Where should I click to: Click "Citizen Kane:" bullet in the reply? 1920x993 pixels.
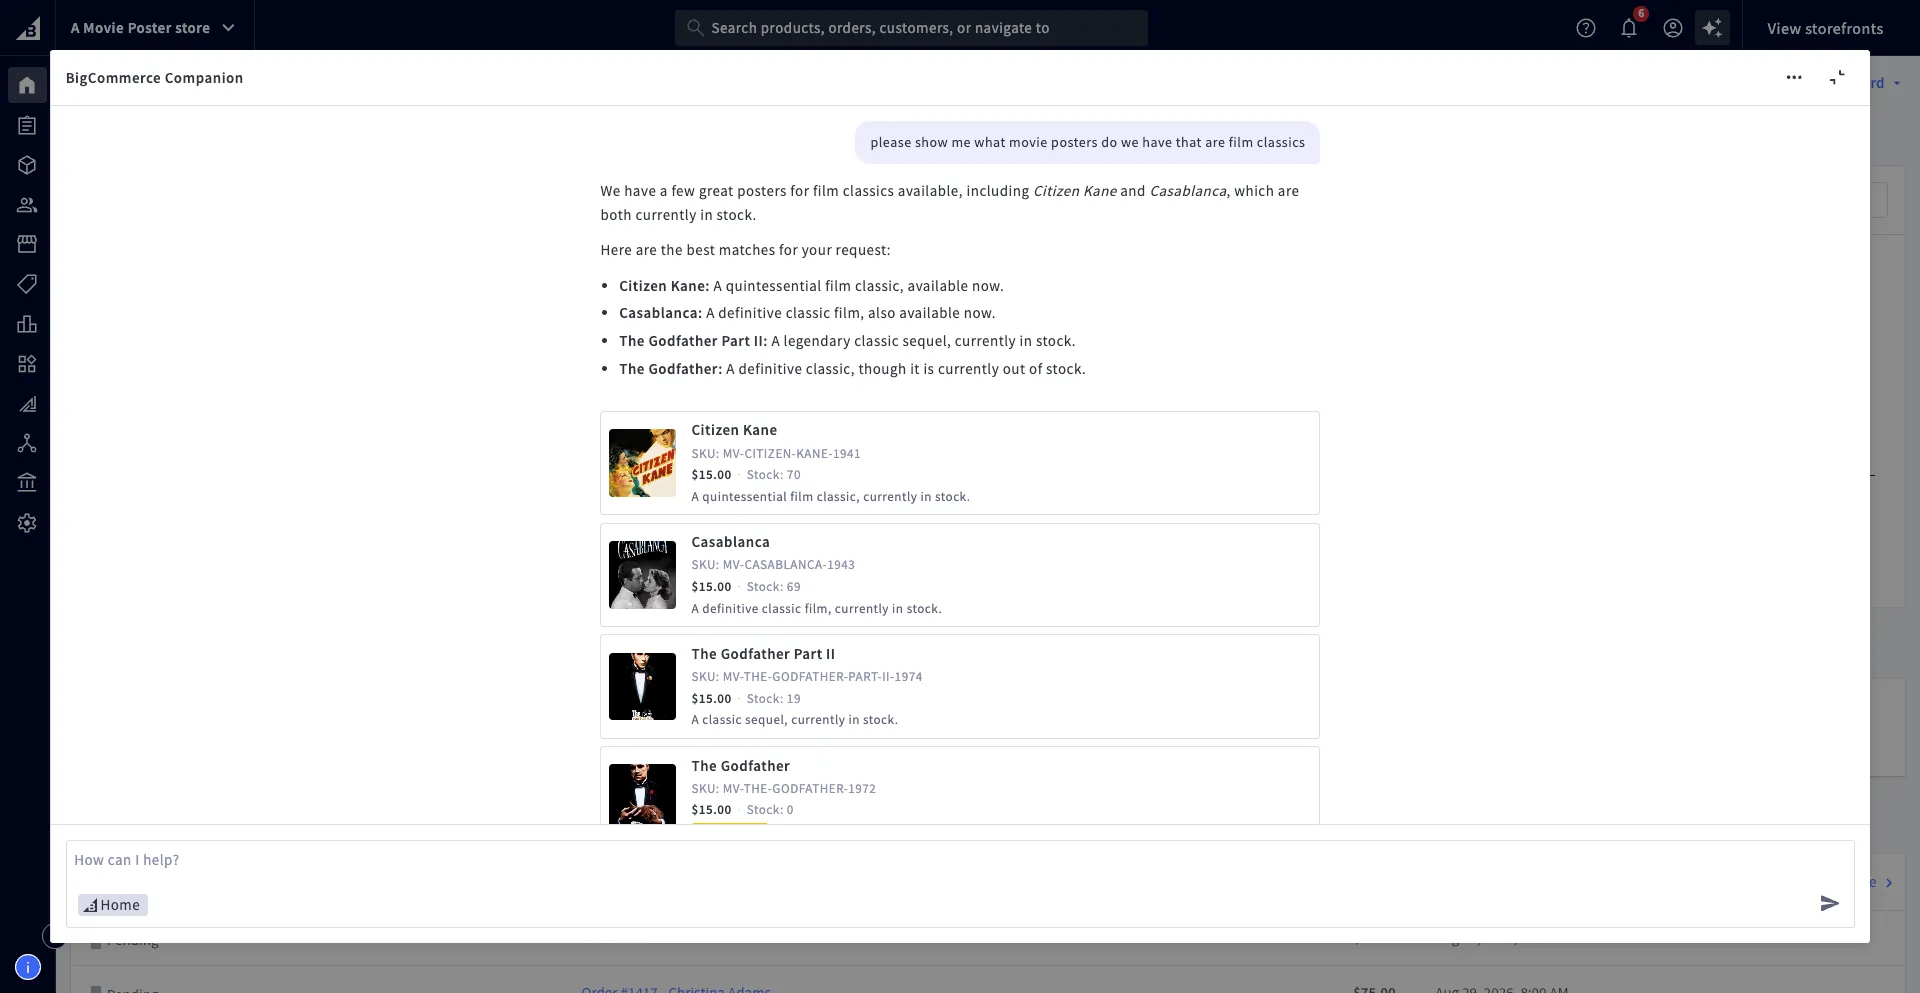[x=664, y=286]
